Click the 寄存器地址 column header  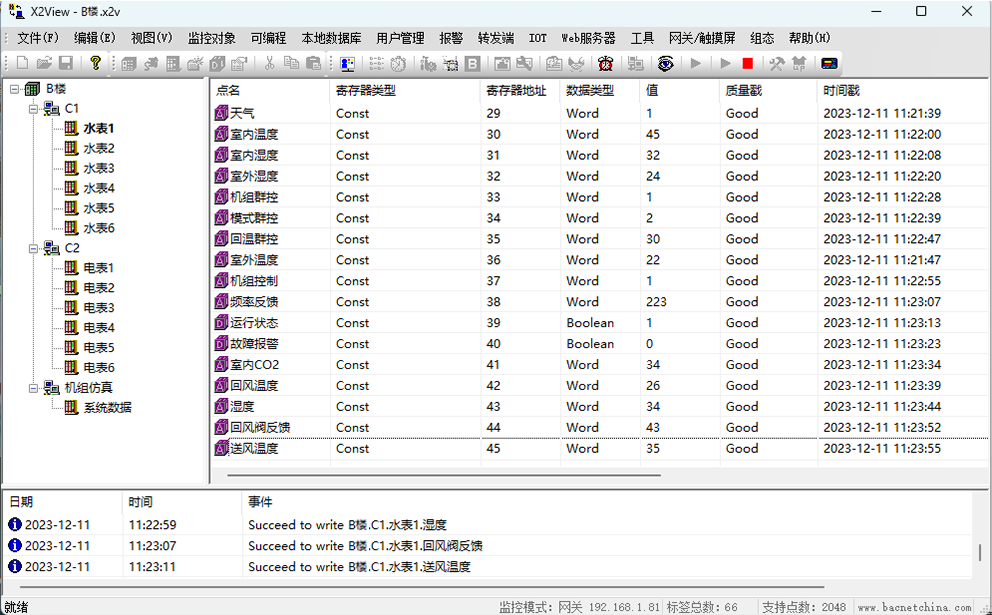516,90
